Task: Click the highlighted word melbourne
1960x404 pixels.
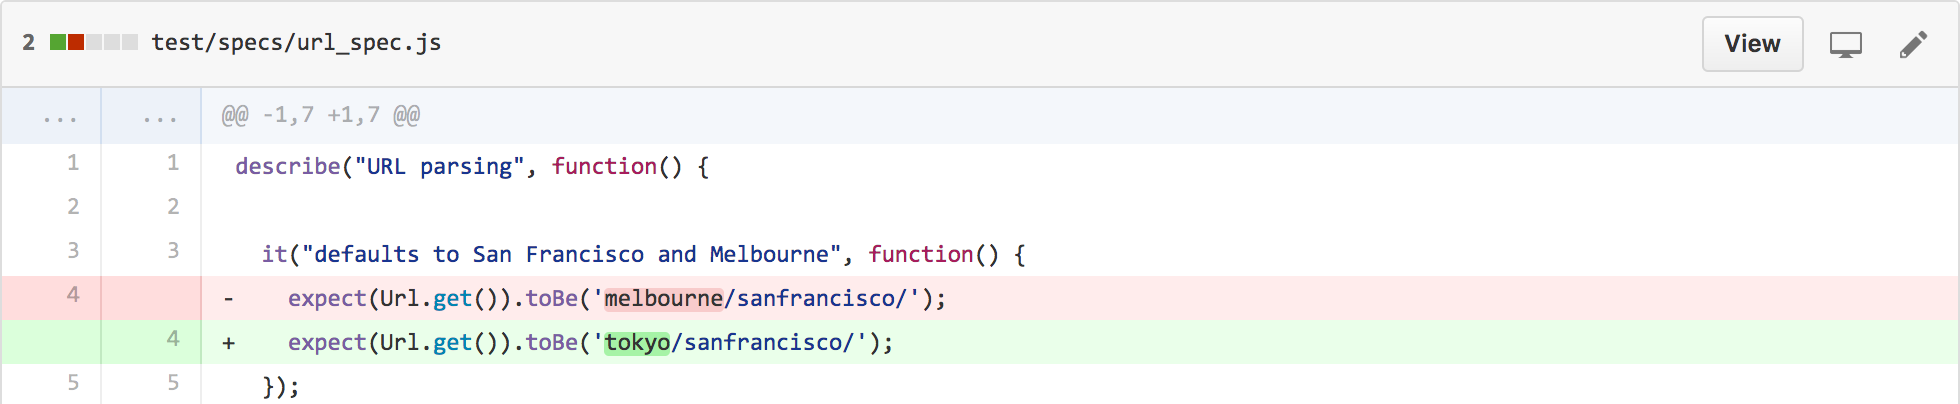Action: 663,298
